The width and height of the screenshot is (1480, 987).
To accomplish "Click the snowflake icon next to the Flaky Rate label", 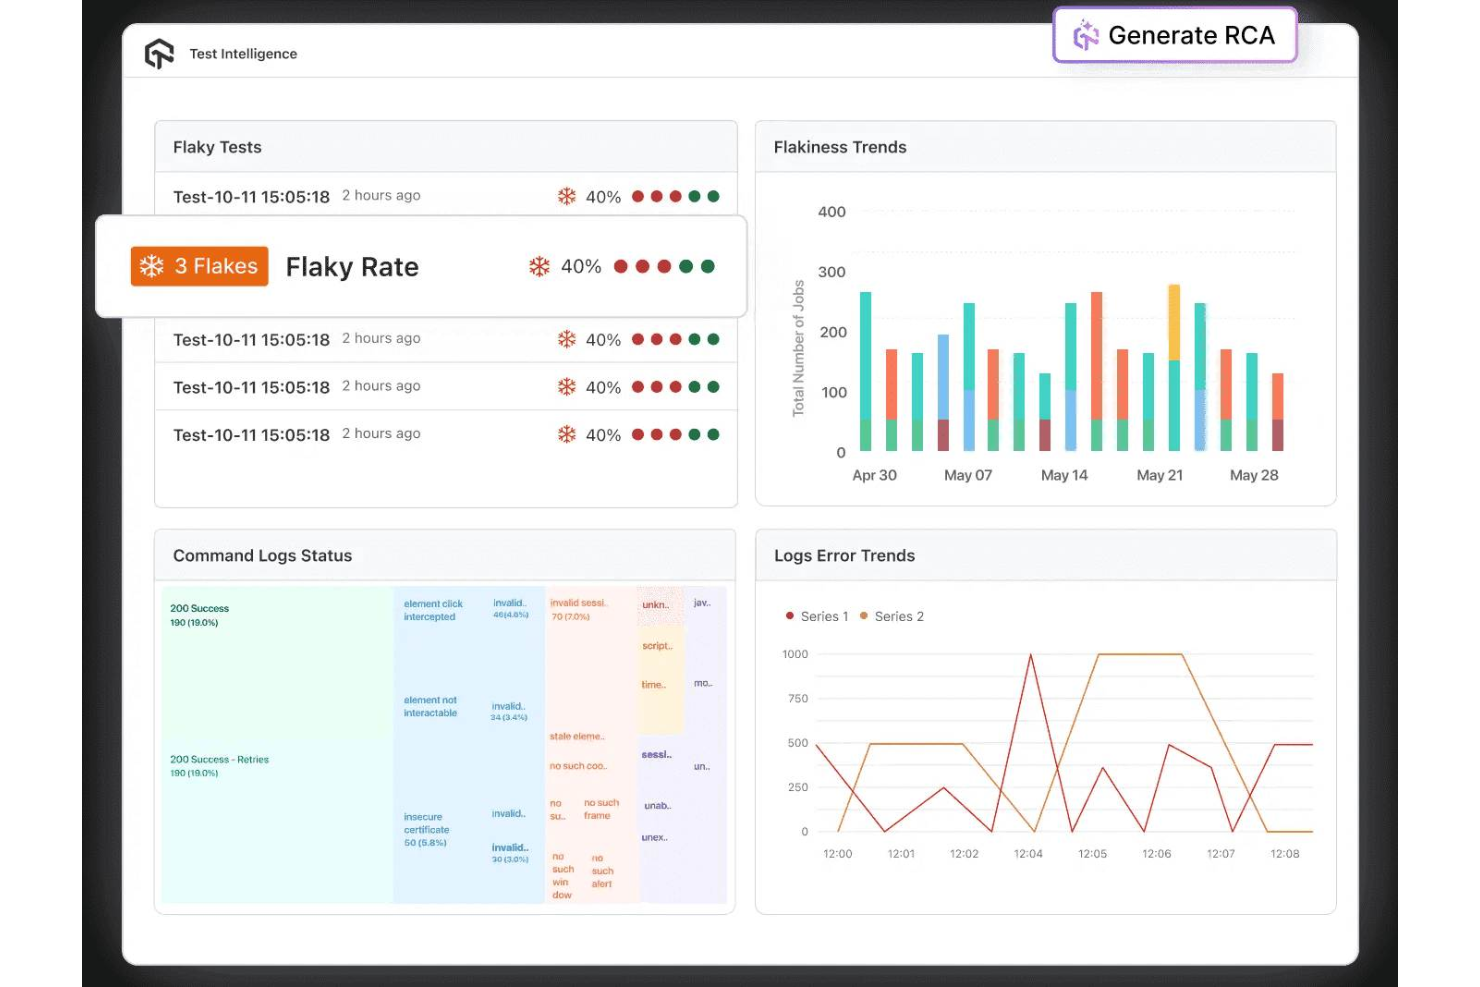I will (x=538, y=266).
